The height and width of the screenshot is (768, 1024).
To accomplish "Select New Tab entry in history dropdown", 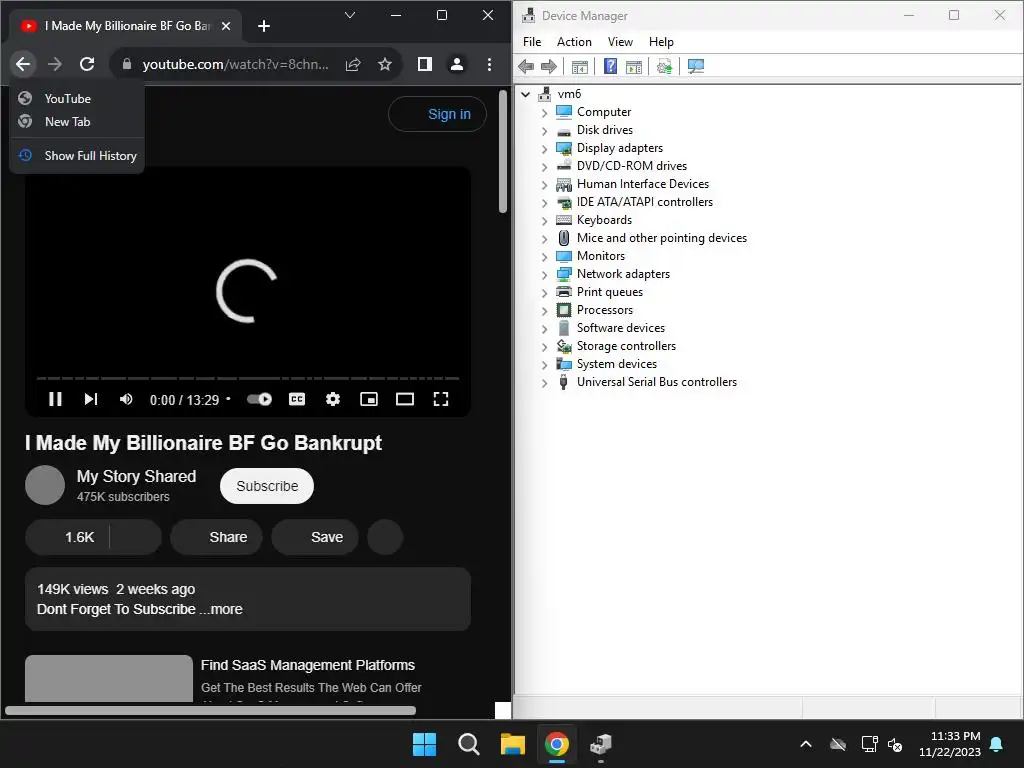I will [x=77, y=121].
